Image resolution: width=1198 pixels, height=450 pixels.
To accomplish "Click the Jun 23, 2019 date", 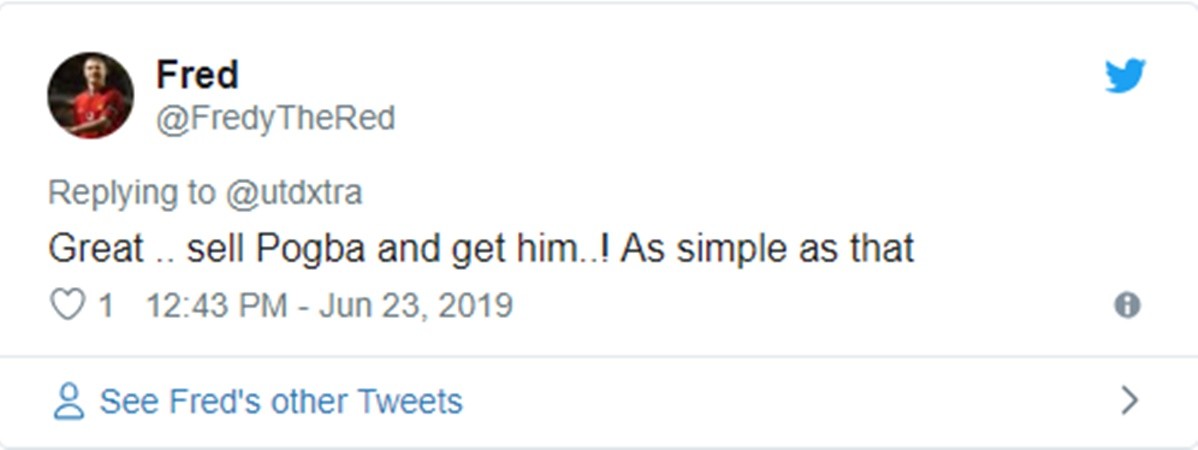I will coord(416,305).
